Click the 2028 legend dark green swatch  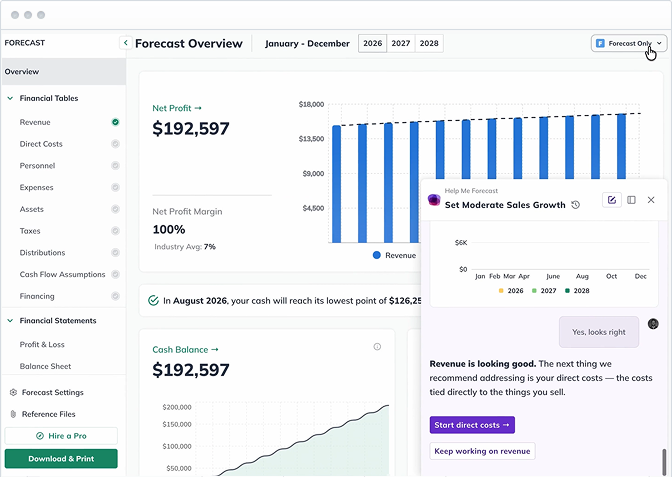pyautogui.click(x=567, y=291)
